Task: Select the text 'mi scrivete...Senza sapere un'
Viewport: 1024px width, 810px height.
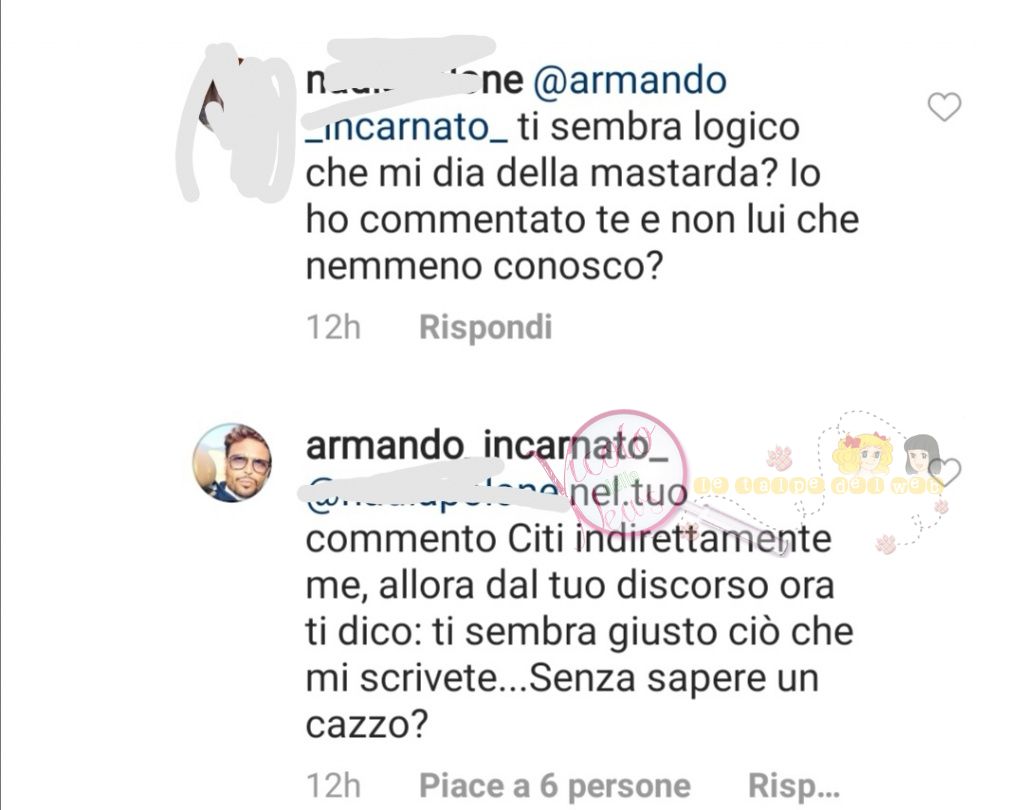Action: pyautogui.click(x=562, y=678)
